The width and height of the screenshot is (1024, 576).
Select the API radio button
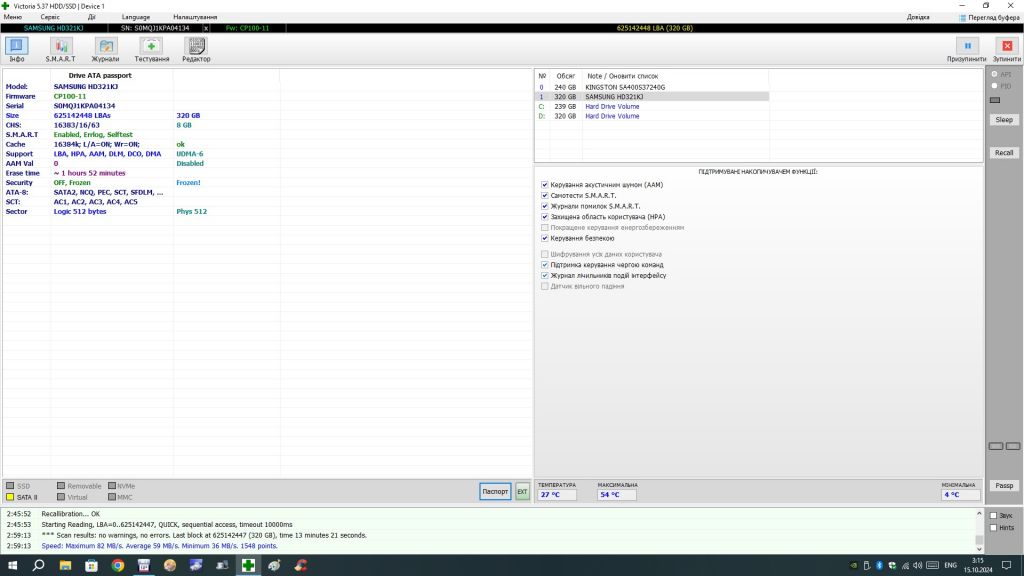pyautogui.click(x=995, y=74)
